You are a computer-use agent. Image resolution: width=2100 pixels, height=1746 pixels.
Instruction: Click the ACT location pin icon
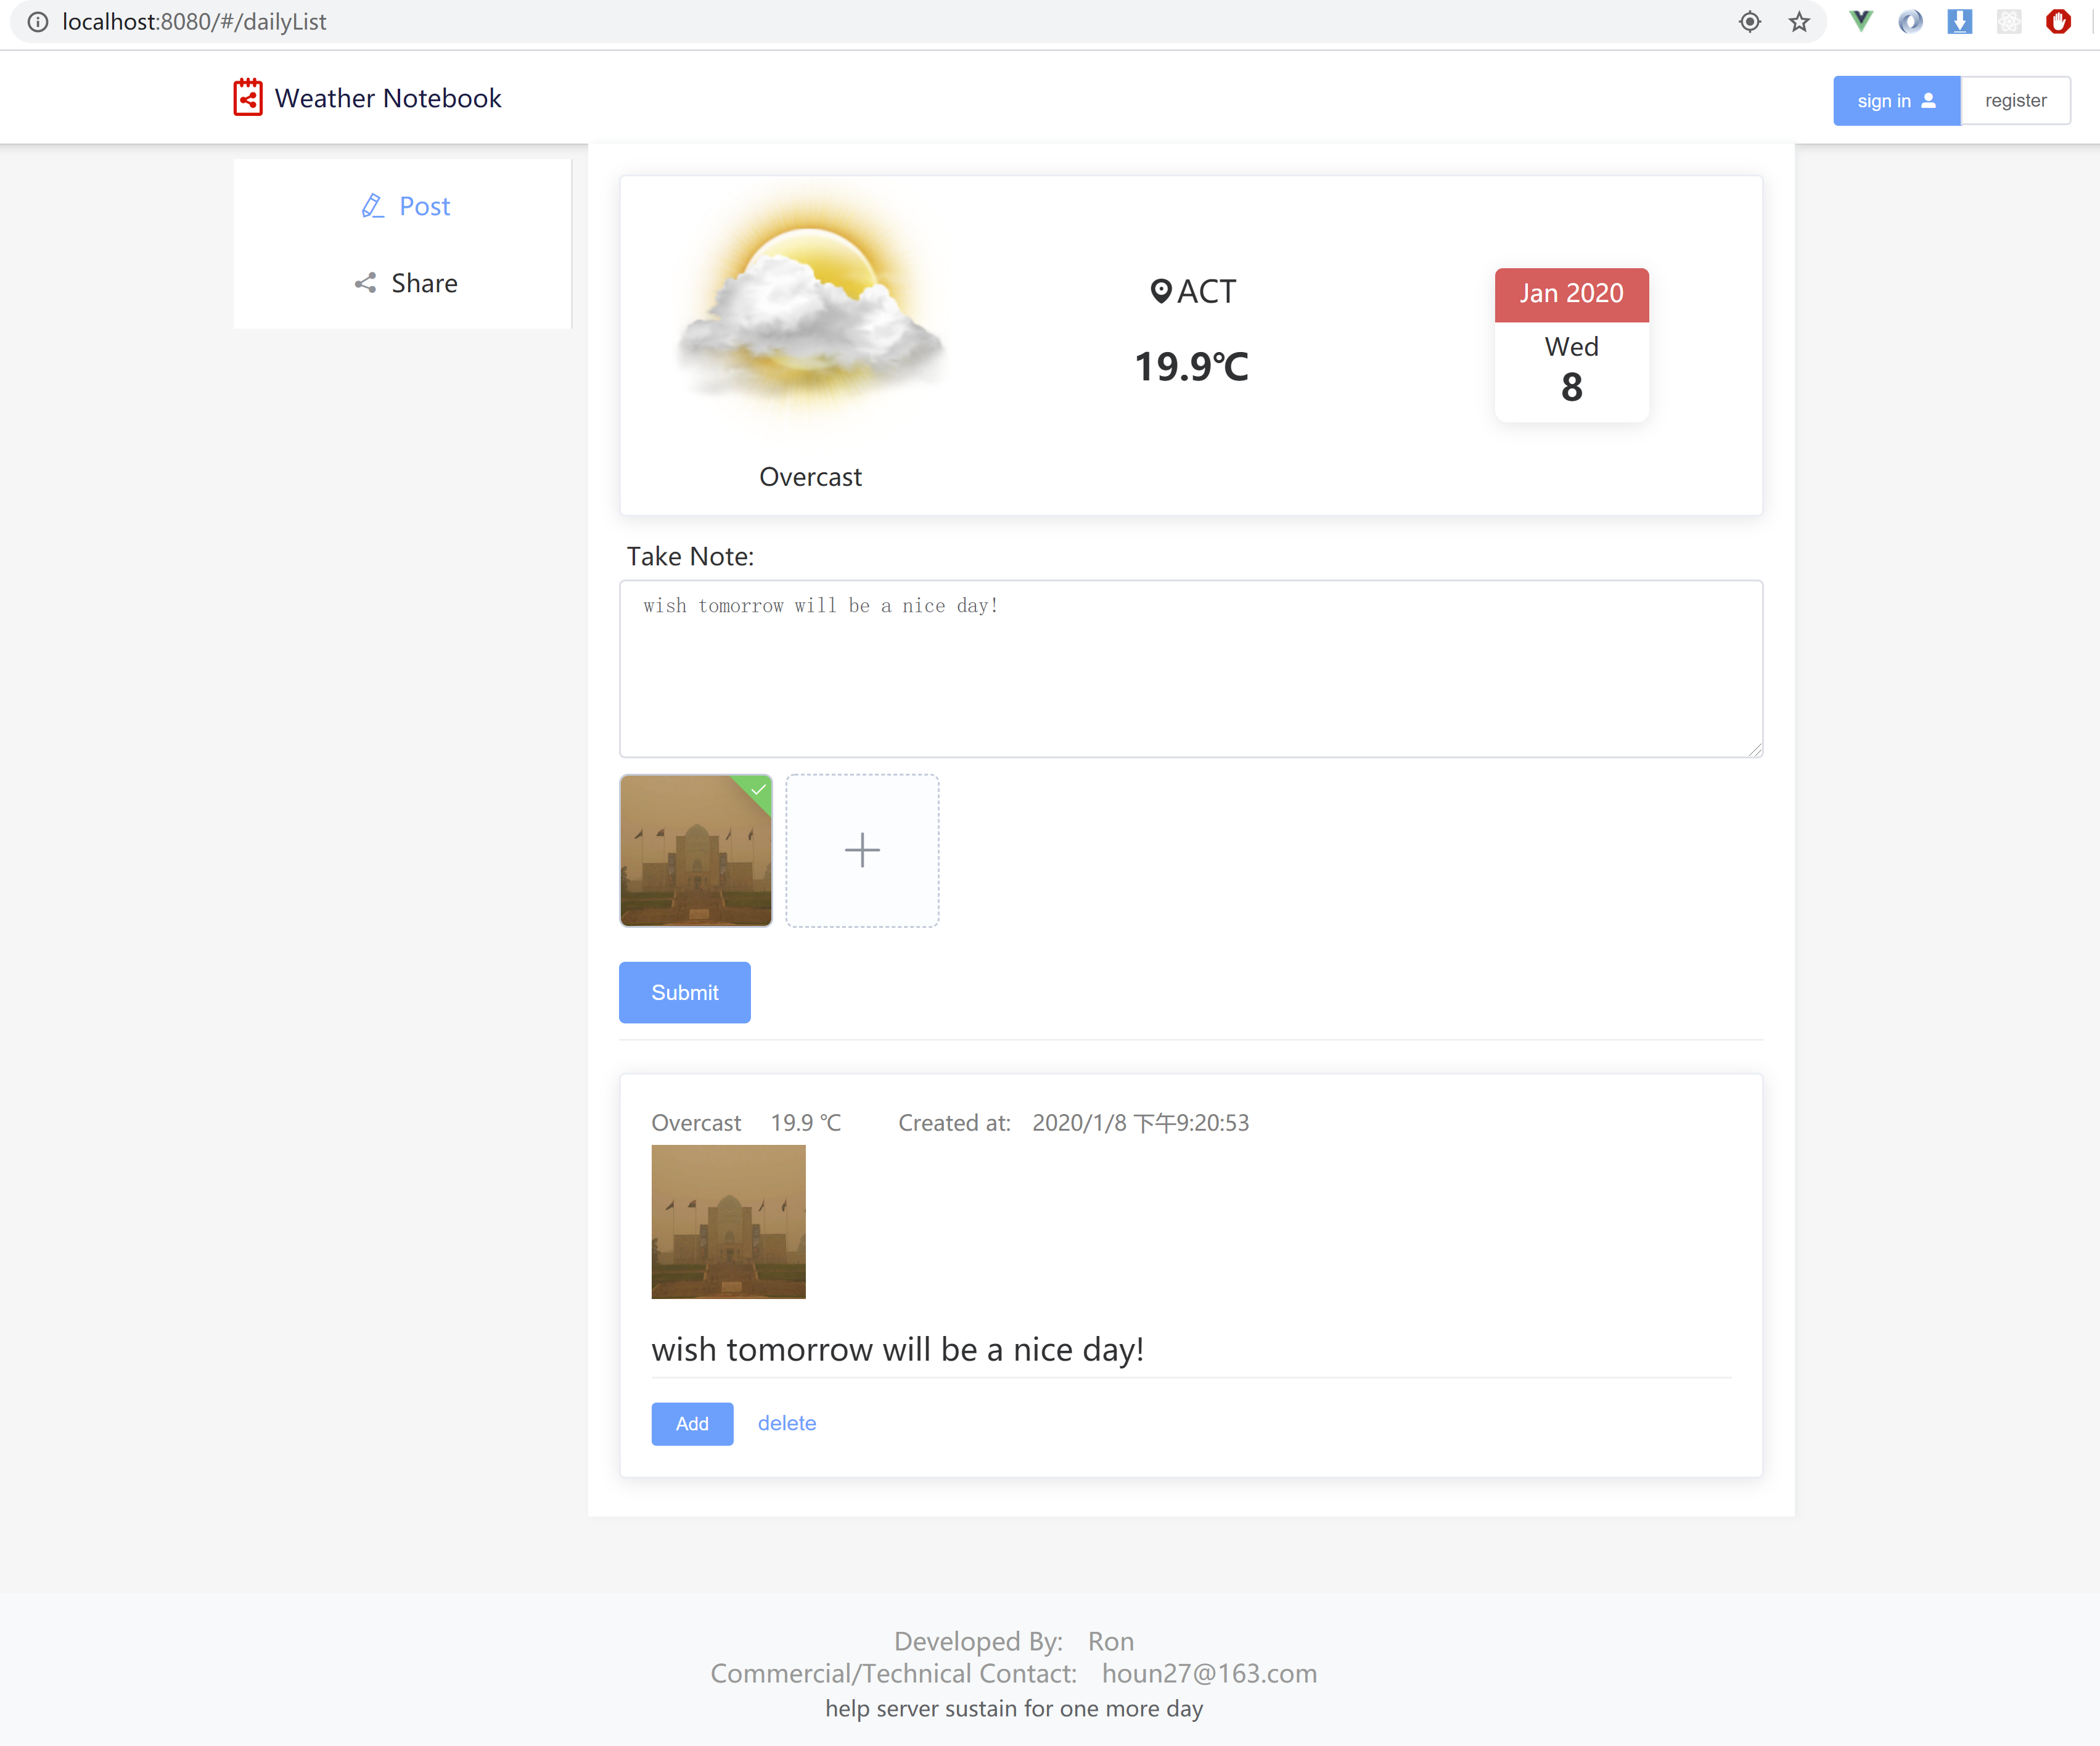[x=1160, y=291]
